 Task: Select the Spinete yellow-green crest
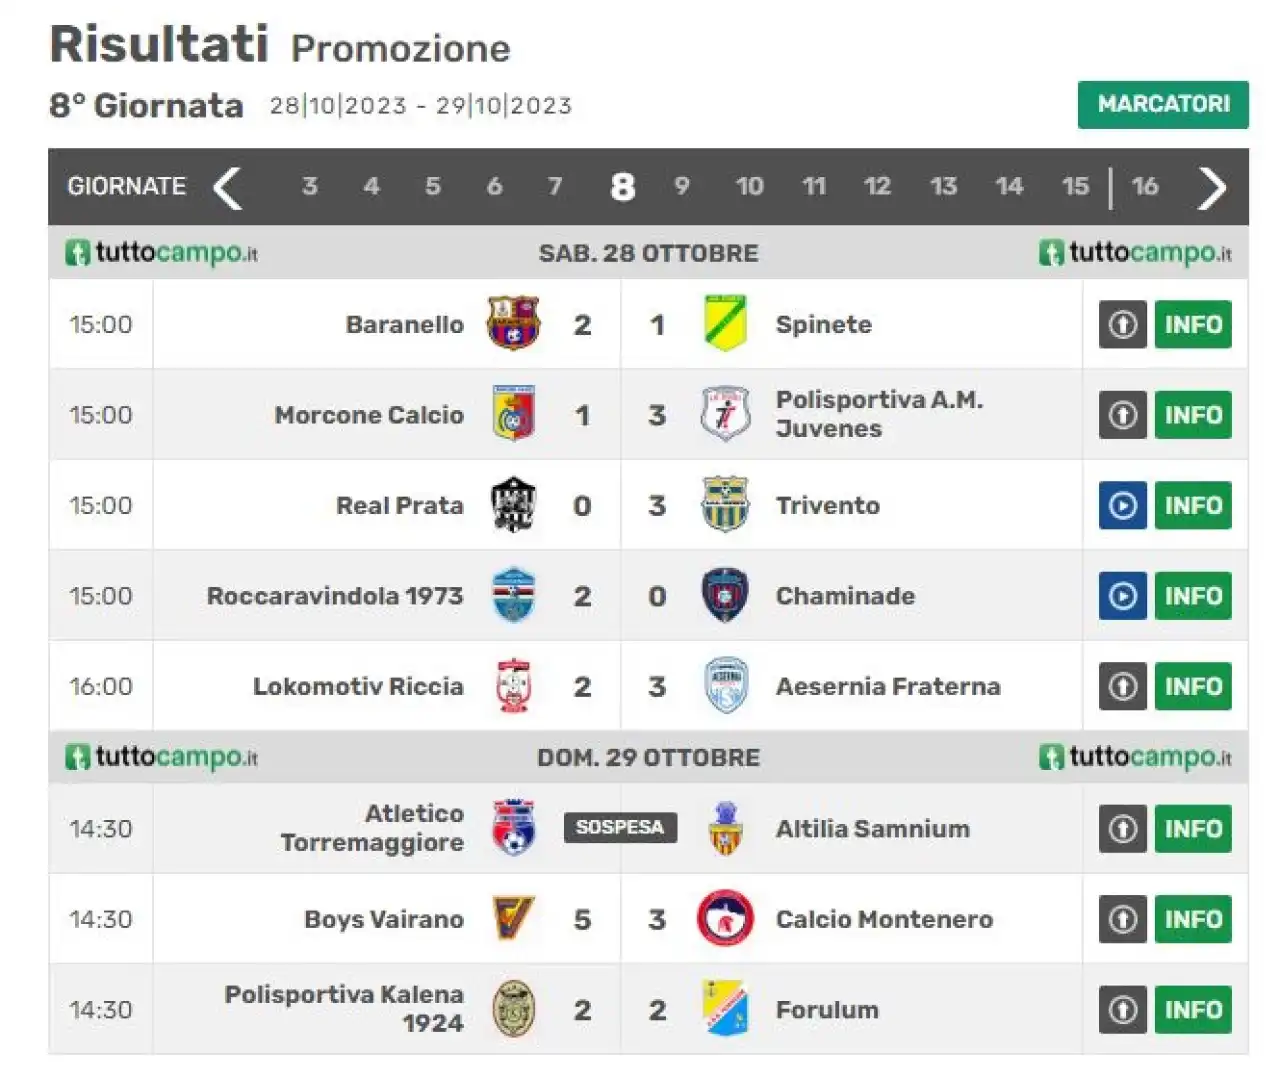[x=725, y=324]
